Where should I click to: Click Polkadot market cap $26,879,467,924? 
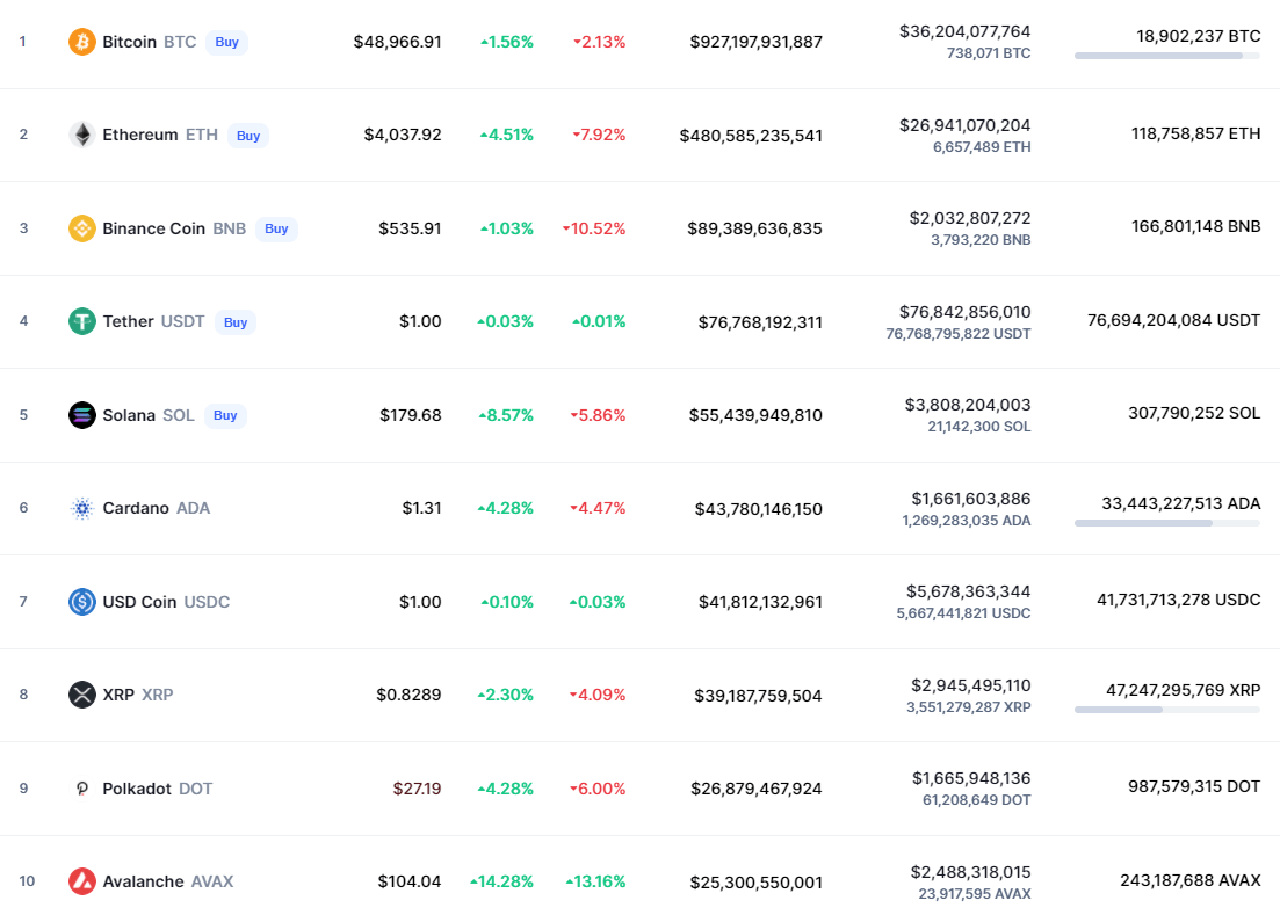pos(757,789)
